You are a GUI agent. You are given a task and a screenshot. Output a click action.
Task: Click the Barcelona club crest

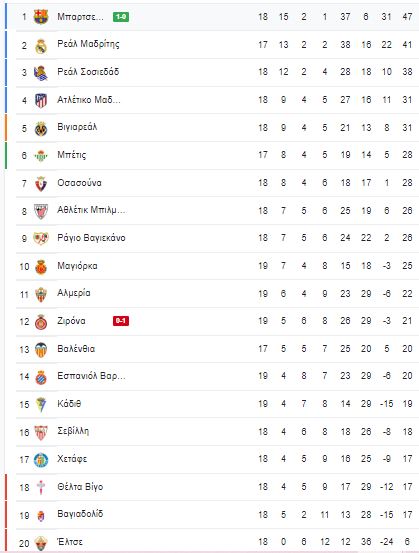[41, 17]
